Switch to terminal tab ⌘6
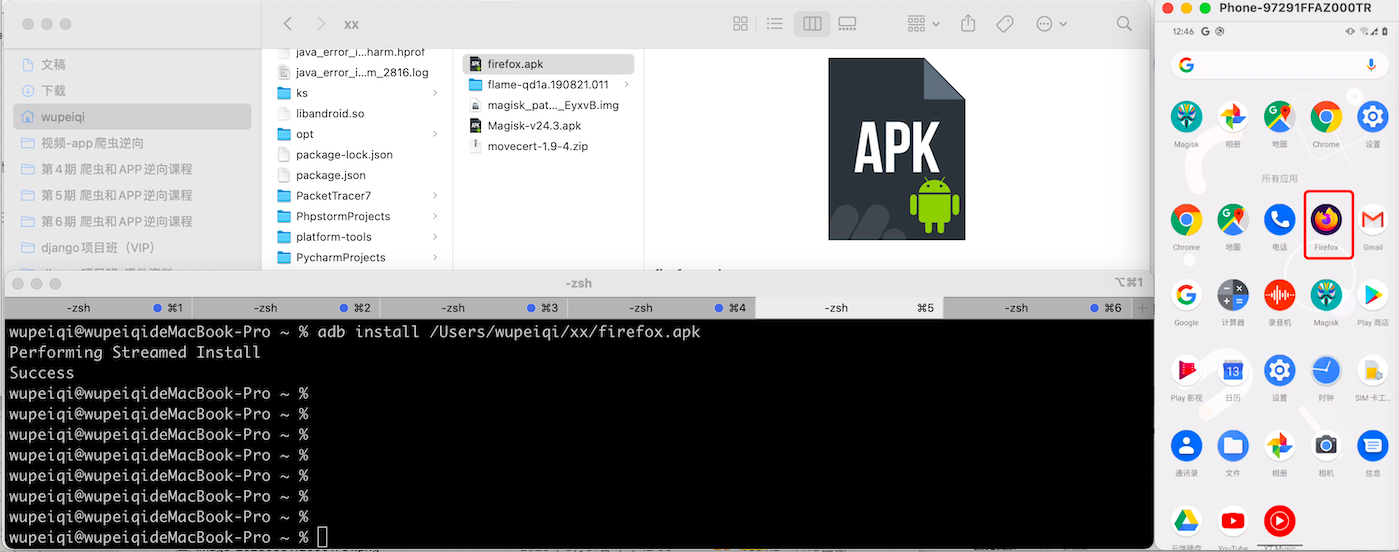The width and height of the screenshot is (1399, 552). point(1037,308)
